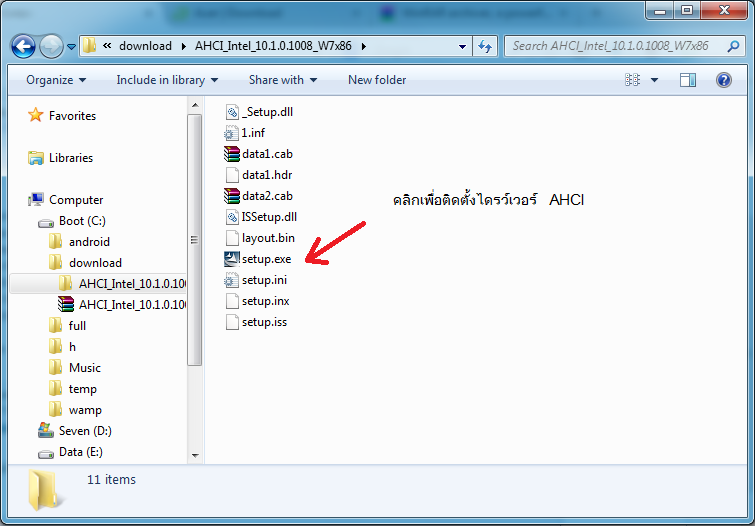Select the data1.cab archive file
This screenshot has width=755, height=526.
(266, 154)
